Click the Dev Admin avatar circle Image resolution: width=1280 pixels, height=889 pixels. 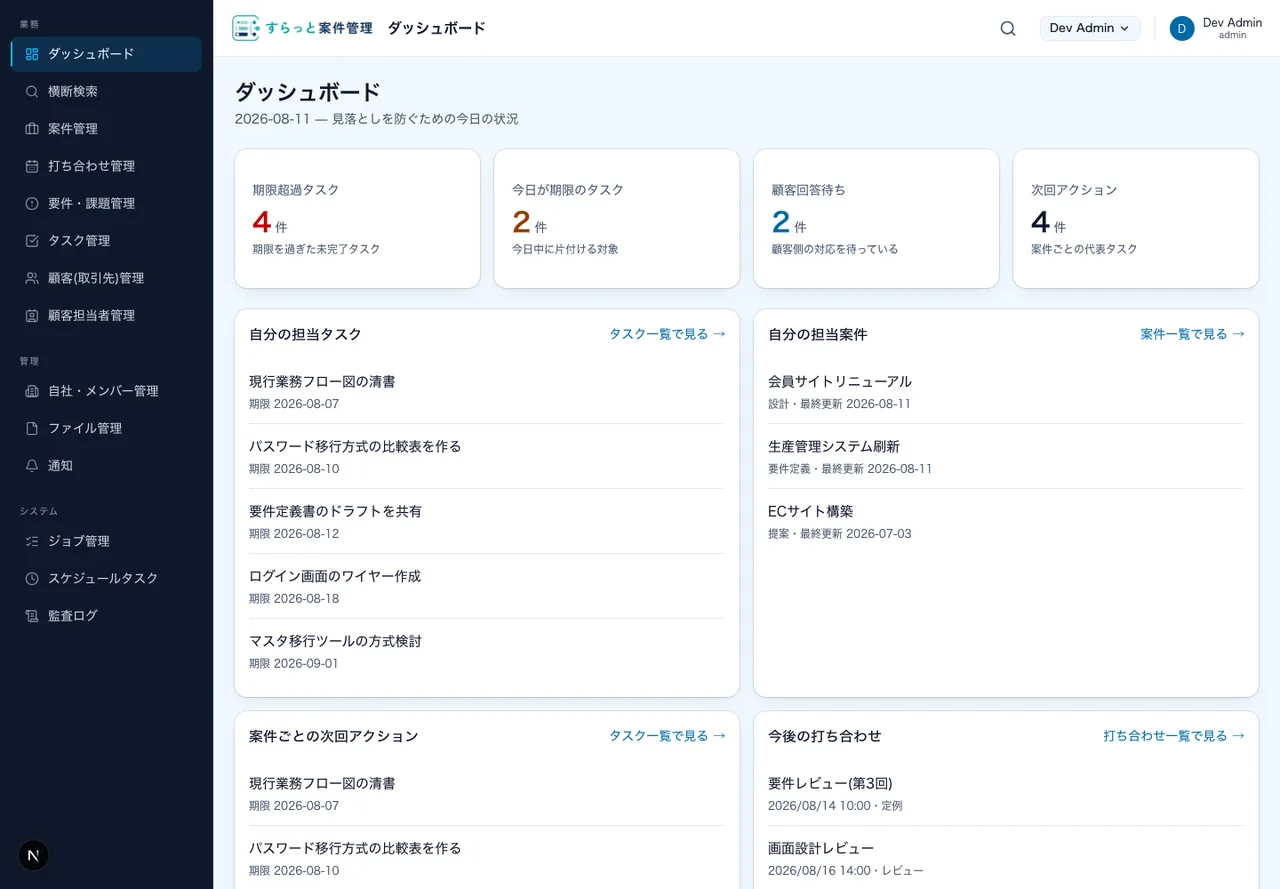click(x=1182, y=28)
